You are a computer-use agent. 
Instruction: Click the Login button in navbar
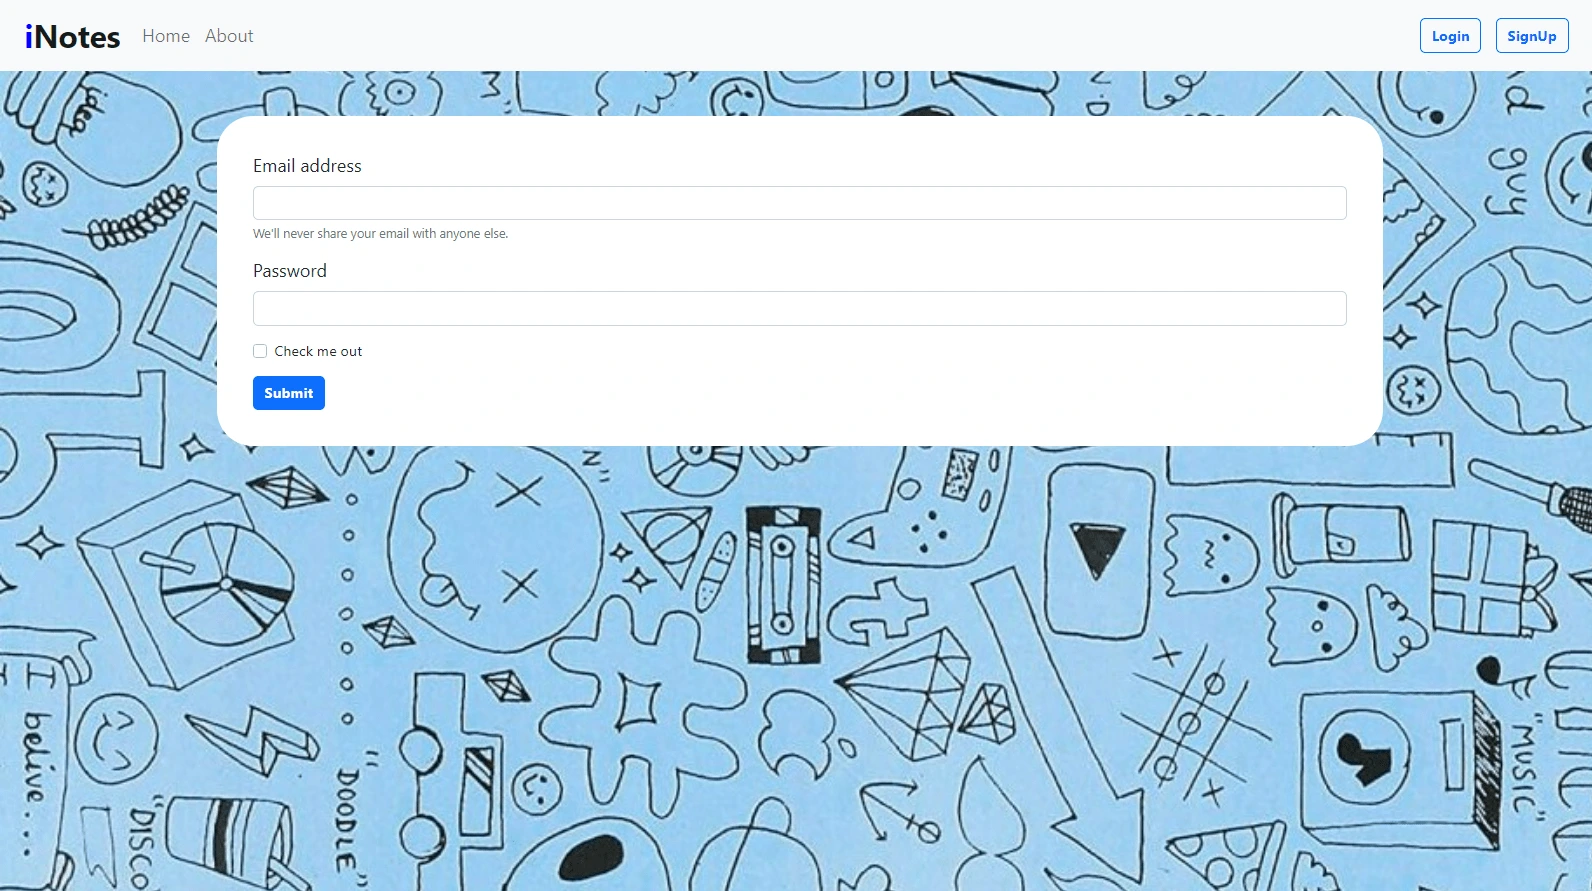click(1450, 36)
